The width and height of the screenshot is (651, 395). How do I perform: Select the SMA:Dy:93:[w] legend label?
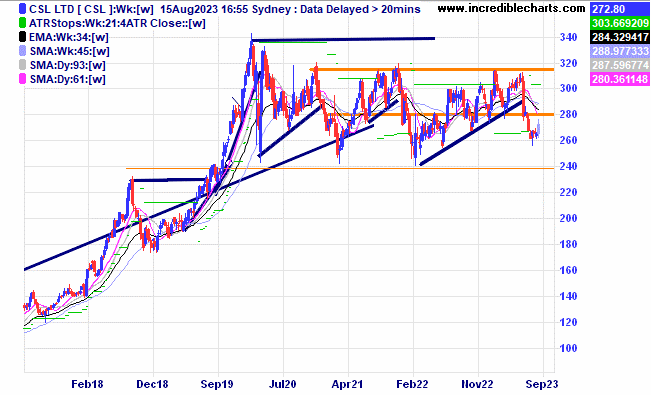point(68,65)
